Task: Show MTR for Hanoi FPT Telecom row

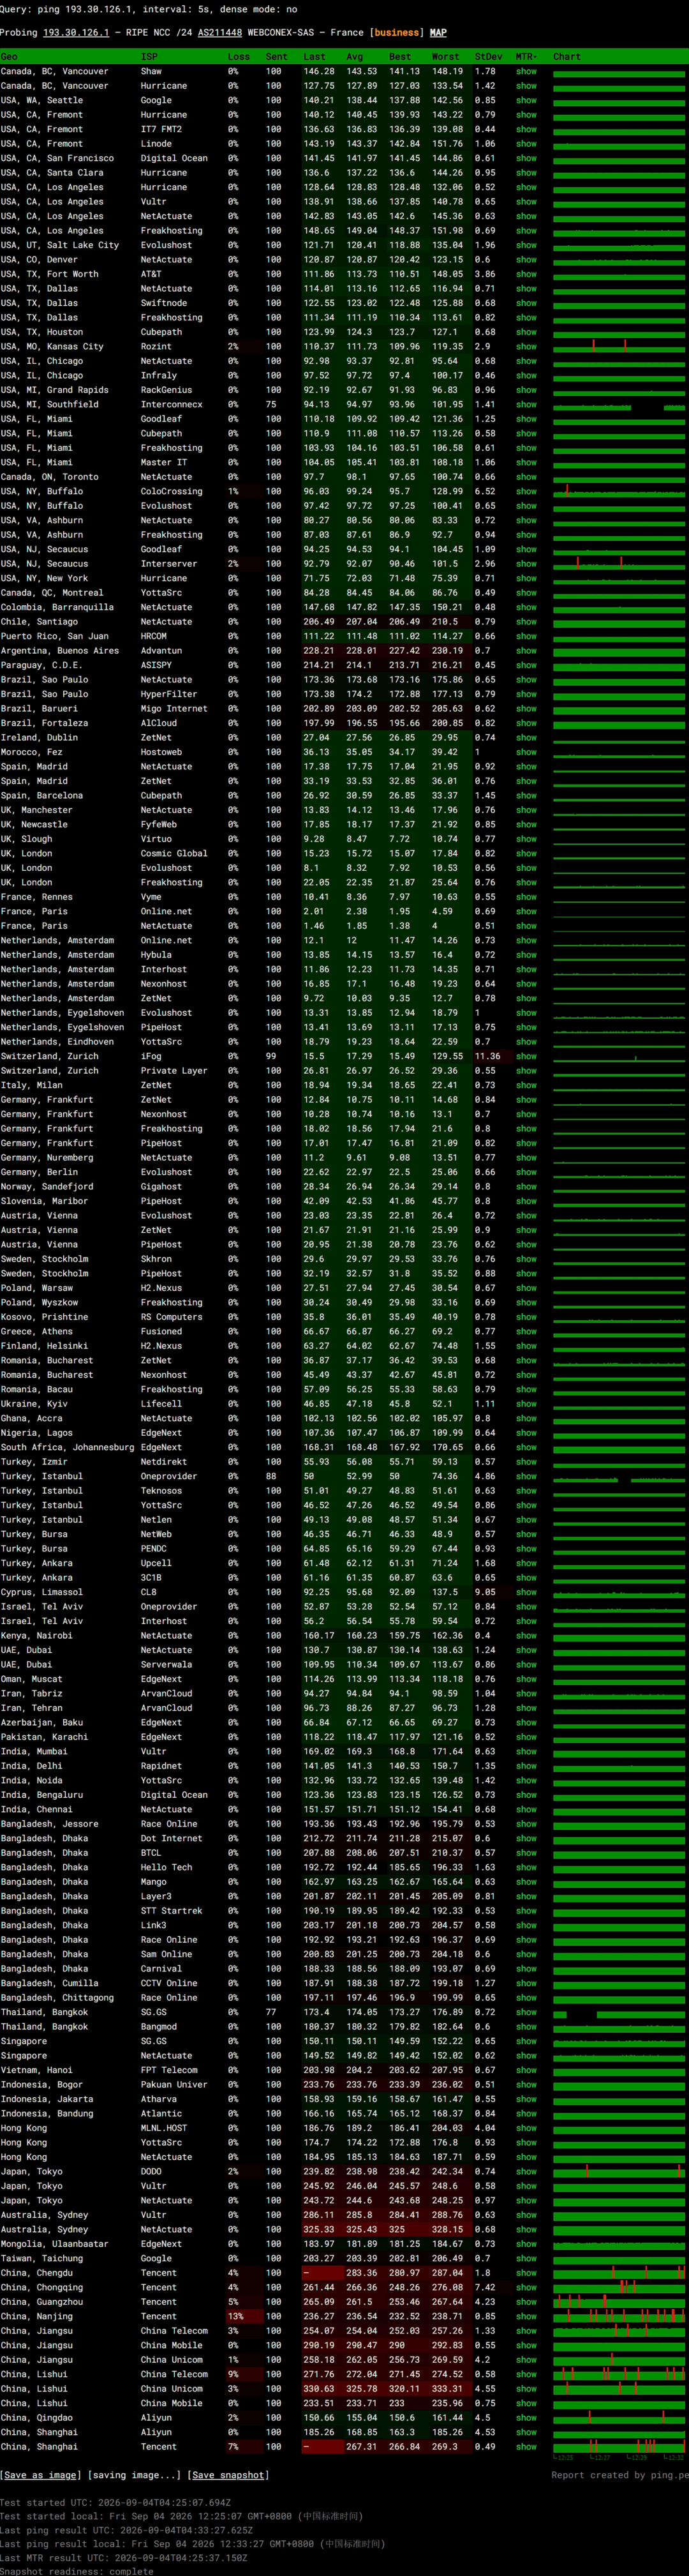Action: (x=526, y=2070)
